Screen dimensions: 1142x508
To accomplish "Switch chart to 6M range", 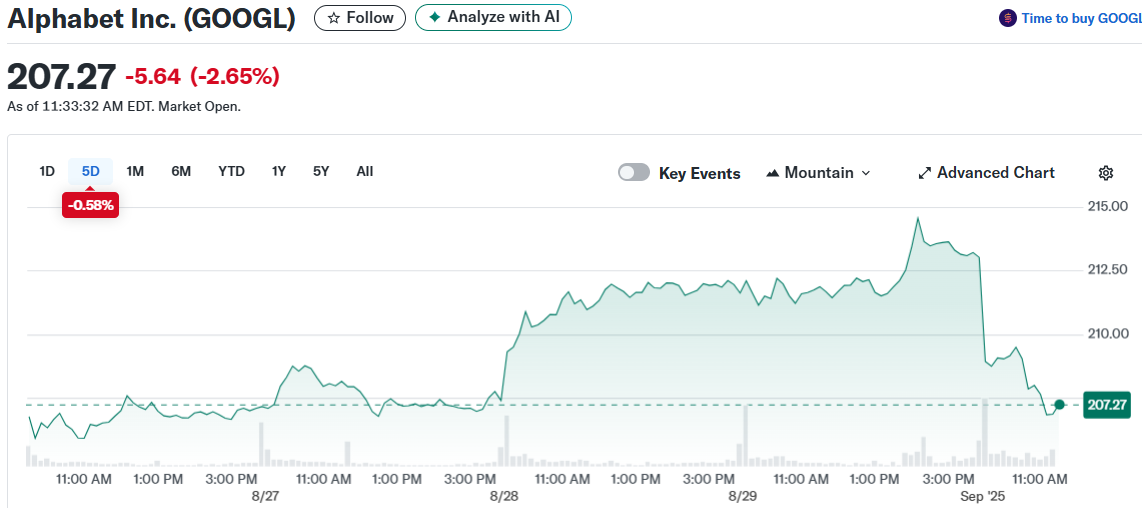I will pyautogui.click(x=181, y=171).
